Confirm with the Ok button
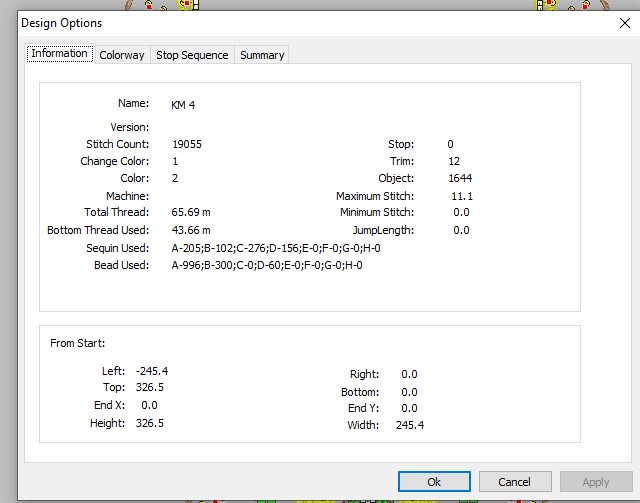640x503 pixels. click(434, 482)
